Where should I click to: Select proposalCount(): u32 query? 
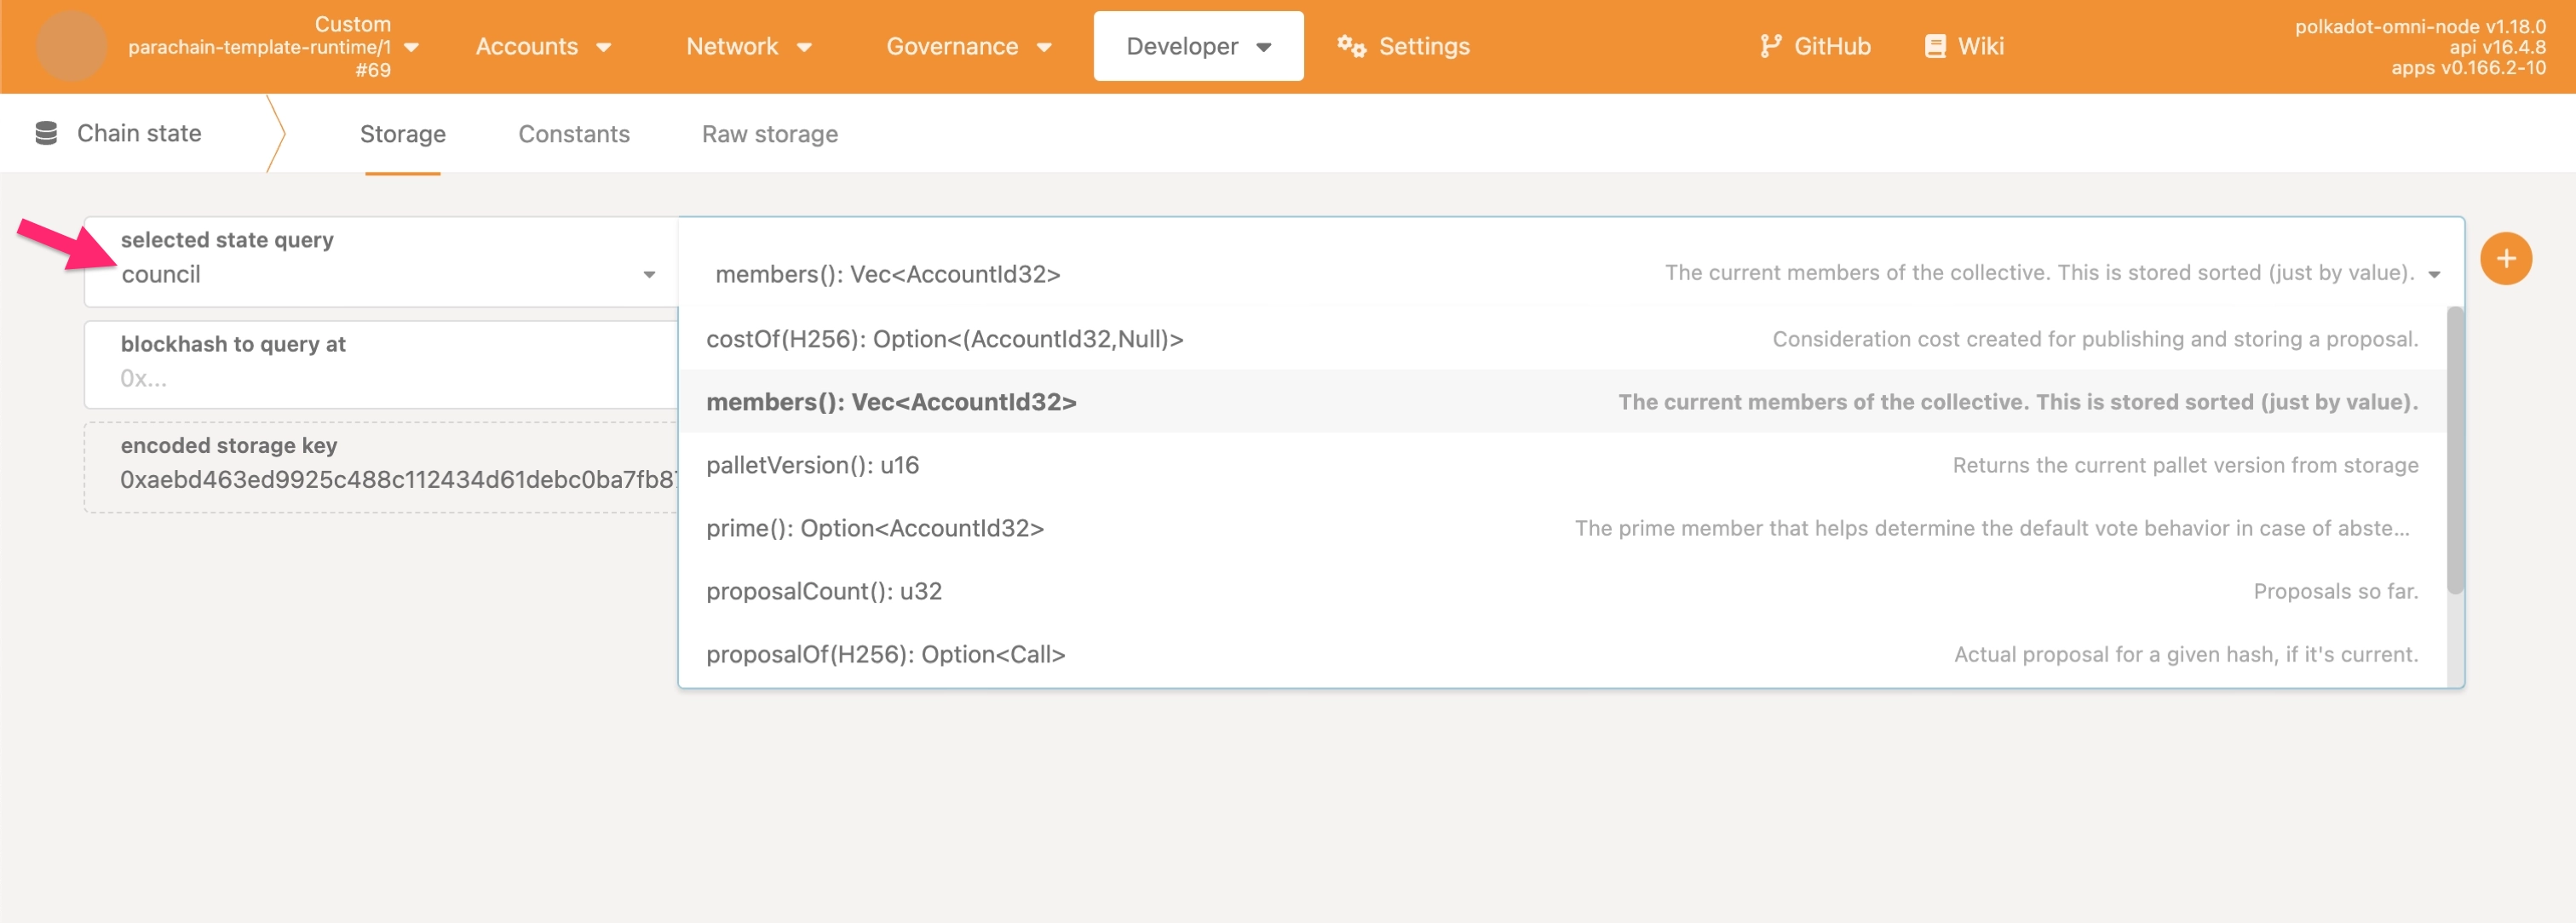coord(823,591)
